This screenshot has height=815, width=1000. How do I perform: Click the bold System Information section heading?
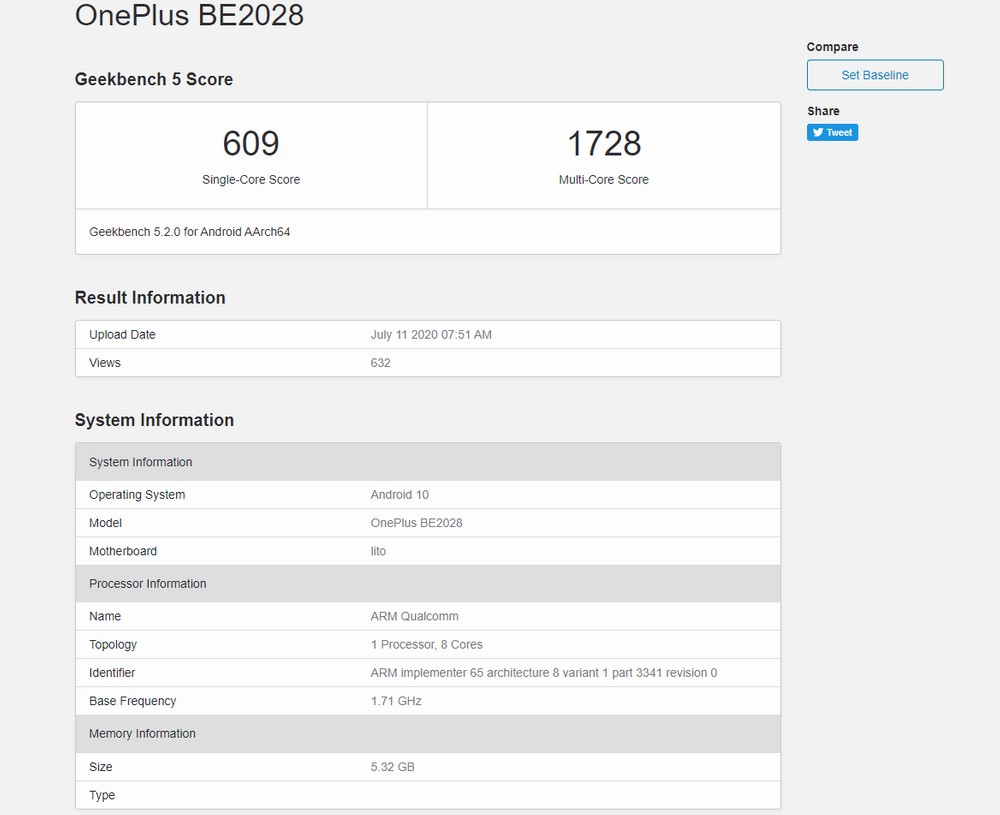tap(154, 420)
